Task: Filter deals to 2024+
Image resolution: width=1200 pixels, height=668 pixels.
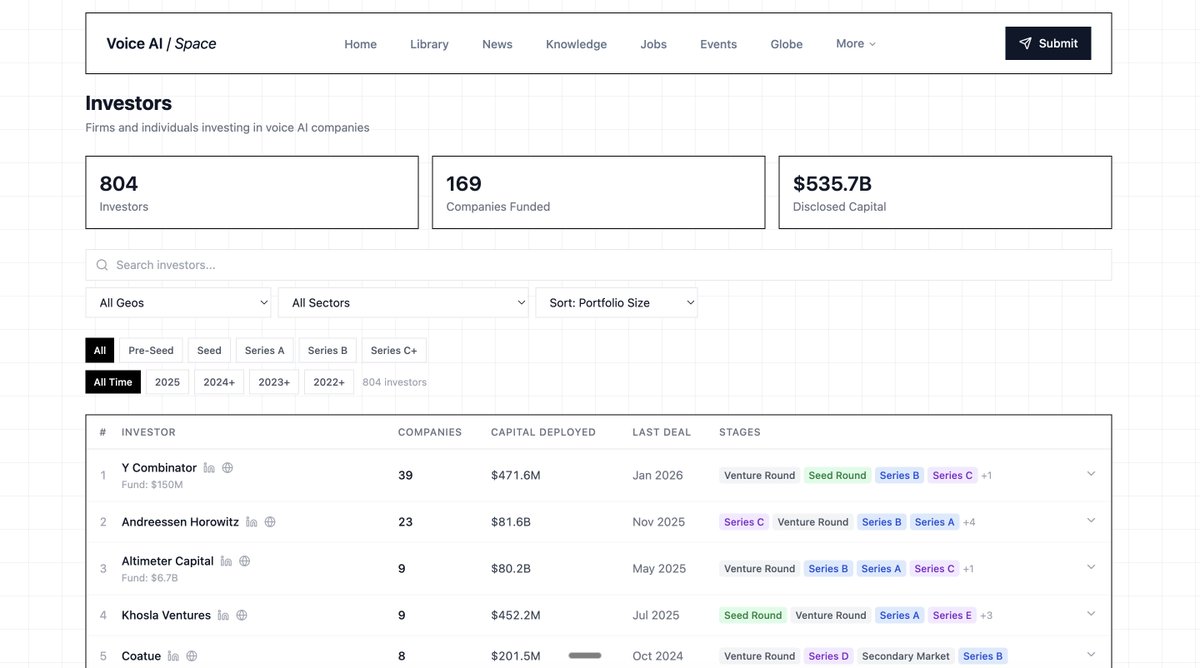Action: (219, 382)
